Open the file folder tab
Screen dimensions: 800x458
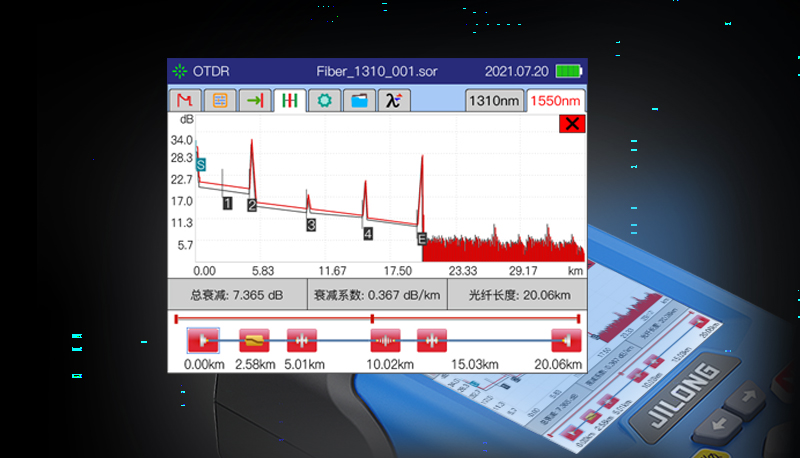(359, 100)
